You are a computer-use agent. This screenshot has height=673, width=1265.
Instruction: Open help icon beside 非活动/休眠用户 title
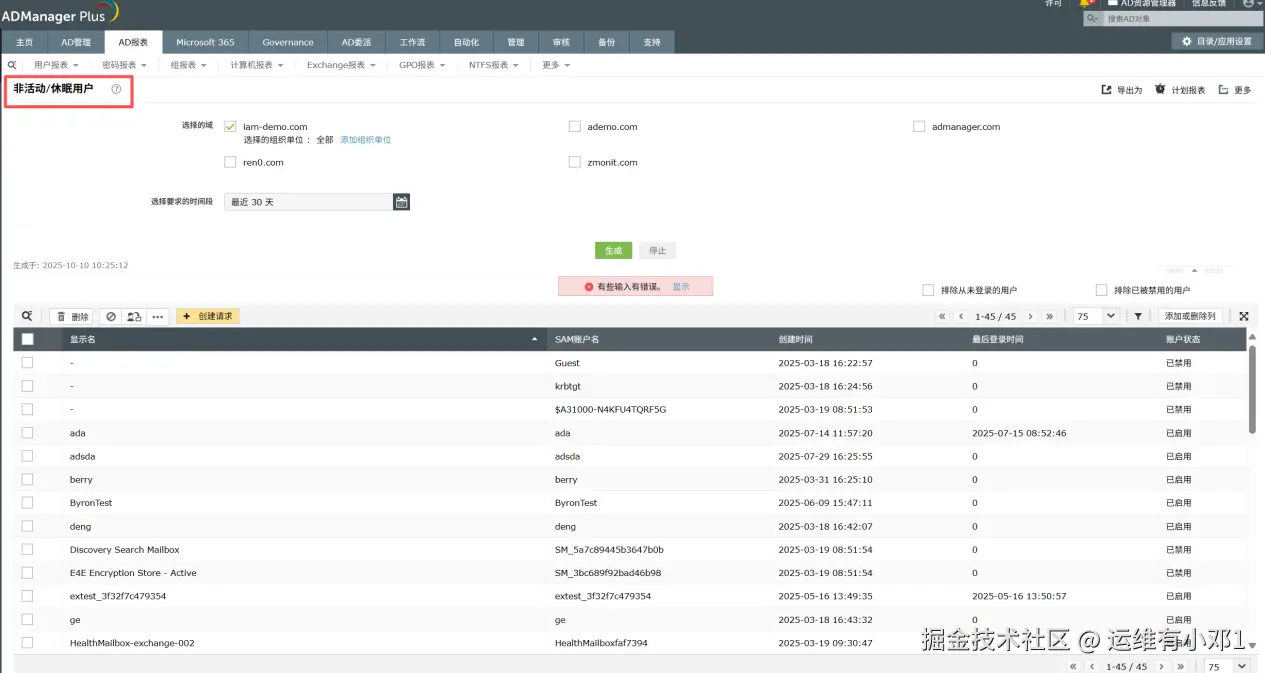tap(116, 89)
